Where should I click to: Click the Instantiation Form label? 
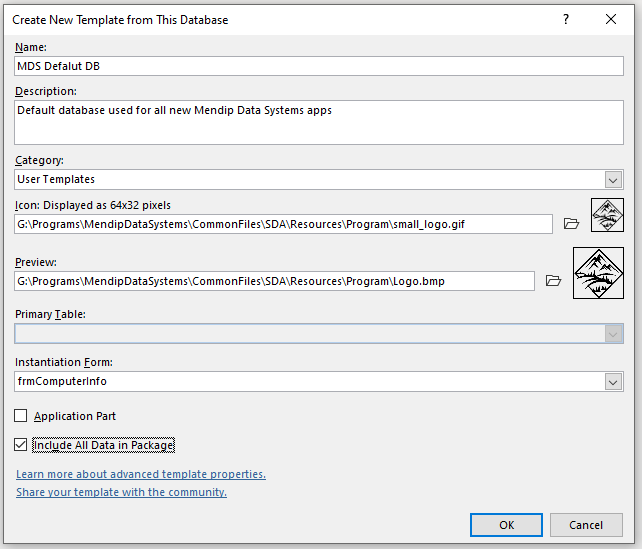(63, 362)
